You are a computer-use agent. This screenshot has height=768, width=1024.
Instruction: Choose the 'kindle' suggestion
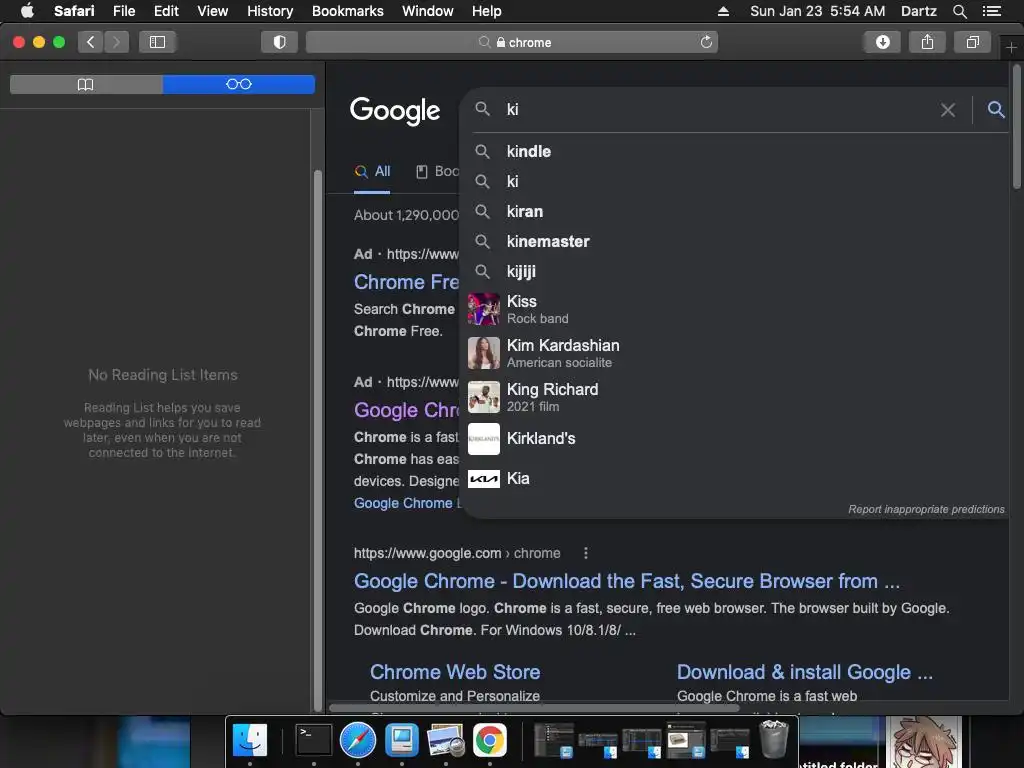tap(735, 152)
